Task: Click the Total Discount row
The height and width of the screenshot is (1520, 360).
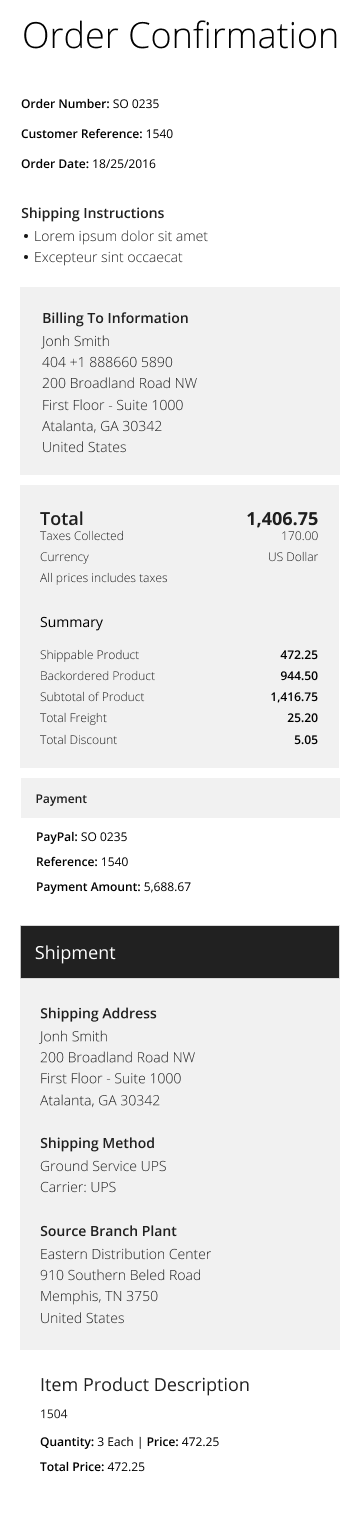Action: (x=179, y=740)
